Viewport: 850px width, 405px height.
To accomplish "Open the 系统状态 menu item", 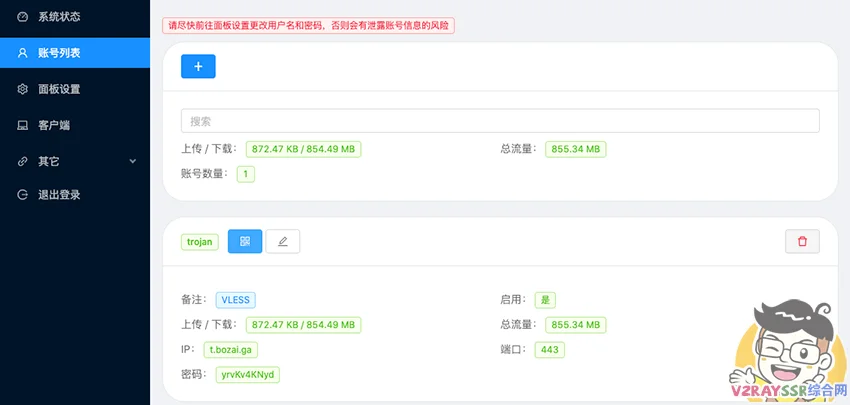I will tap(75, 17).
